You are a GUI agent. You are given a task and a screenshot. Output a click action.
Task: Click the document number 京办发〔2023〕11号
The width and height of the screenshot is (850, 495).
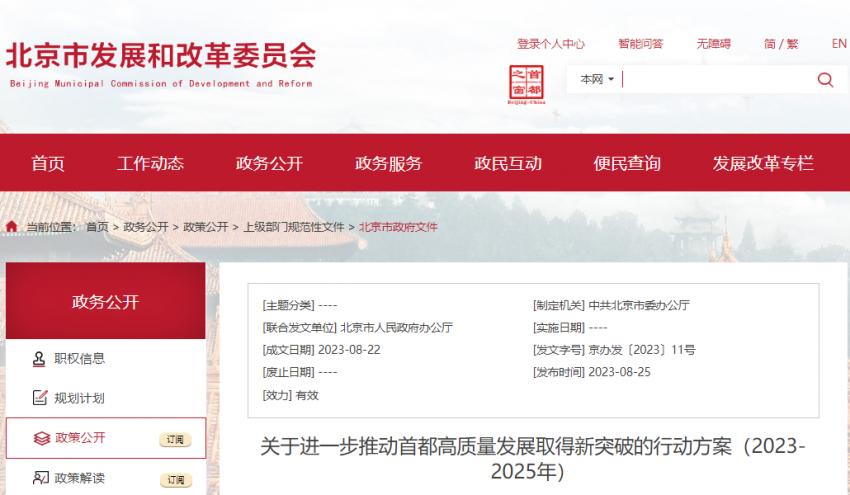tap(642, 350)
